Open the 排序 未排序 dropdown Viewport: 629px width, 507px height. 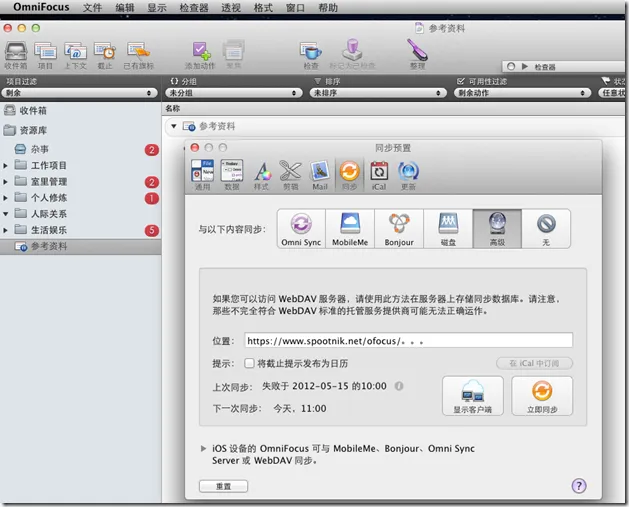click(378, 93)
